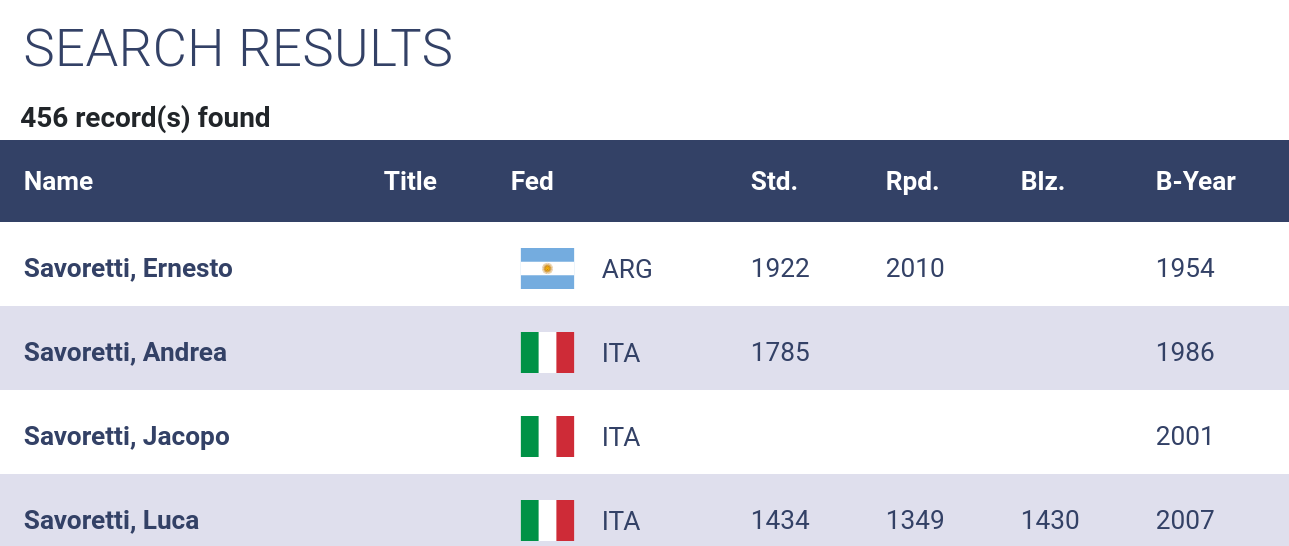Screen dimensions: 1289x546
Task: Sort by Blz. rating column header
Action: coord(1043,181)
